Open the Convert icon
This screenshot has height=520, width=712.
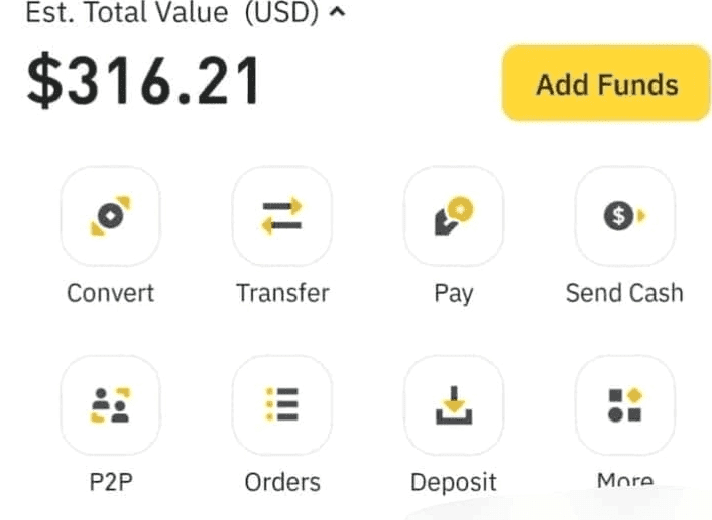(110, 216)
